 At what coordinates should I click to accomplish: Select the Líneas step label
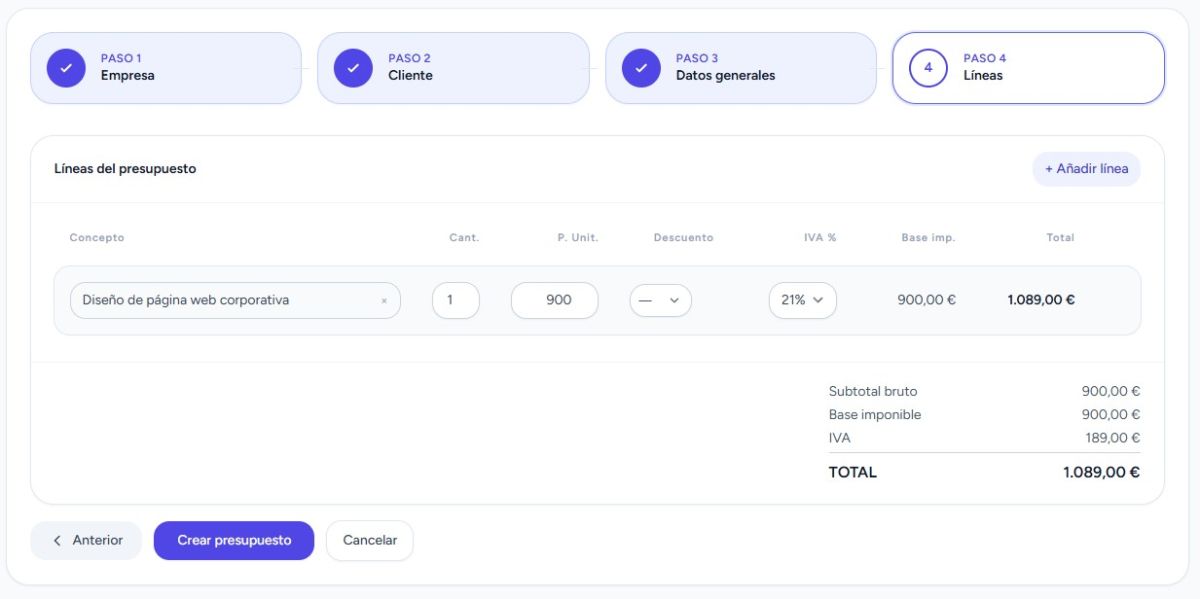click(x=982, y=75)
